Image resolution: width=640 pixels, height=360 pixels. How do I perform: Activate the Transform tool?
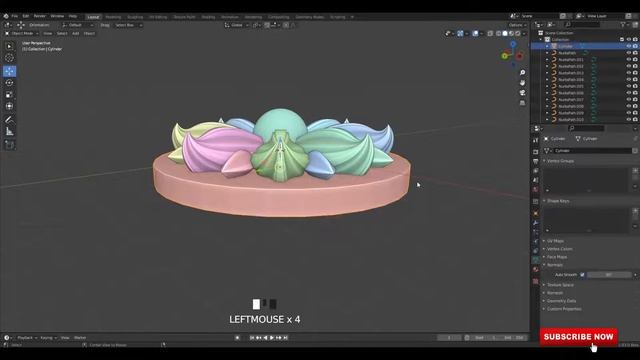[9, 106]
